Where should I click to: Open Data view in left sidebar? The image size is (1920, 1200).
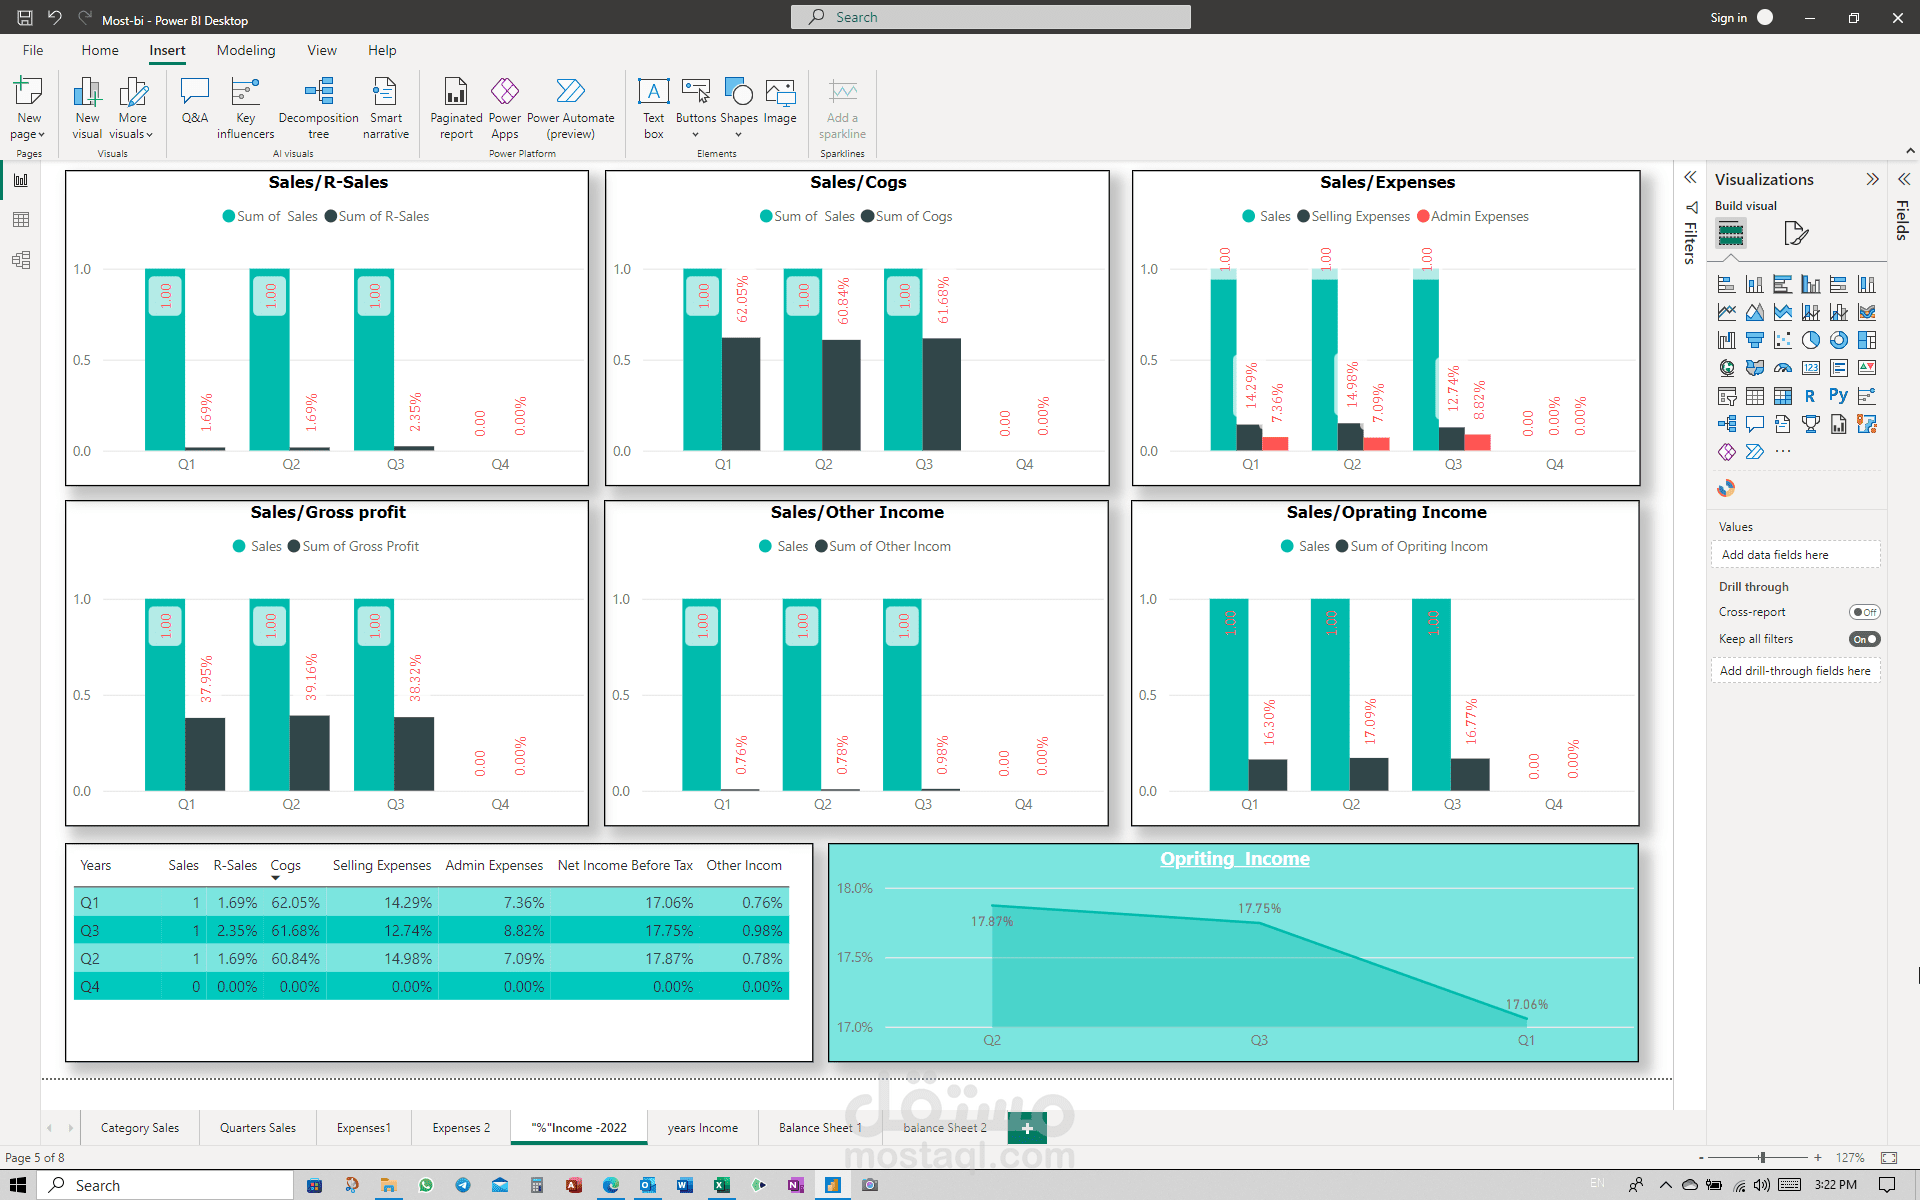[x=21, y=220]
